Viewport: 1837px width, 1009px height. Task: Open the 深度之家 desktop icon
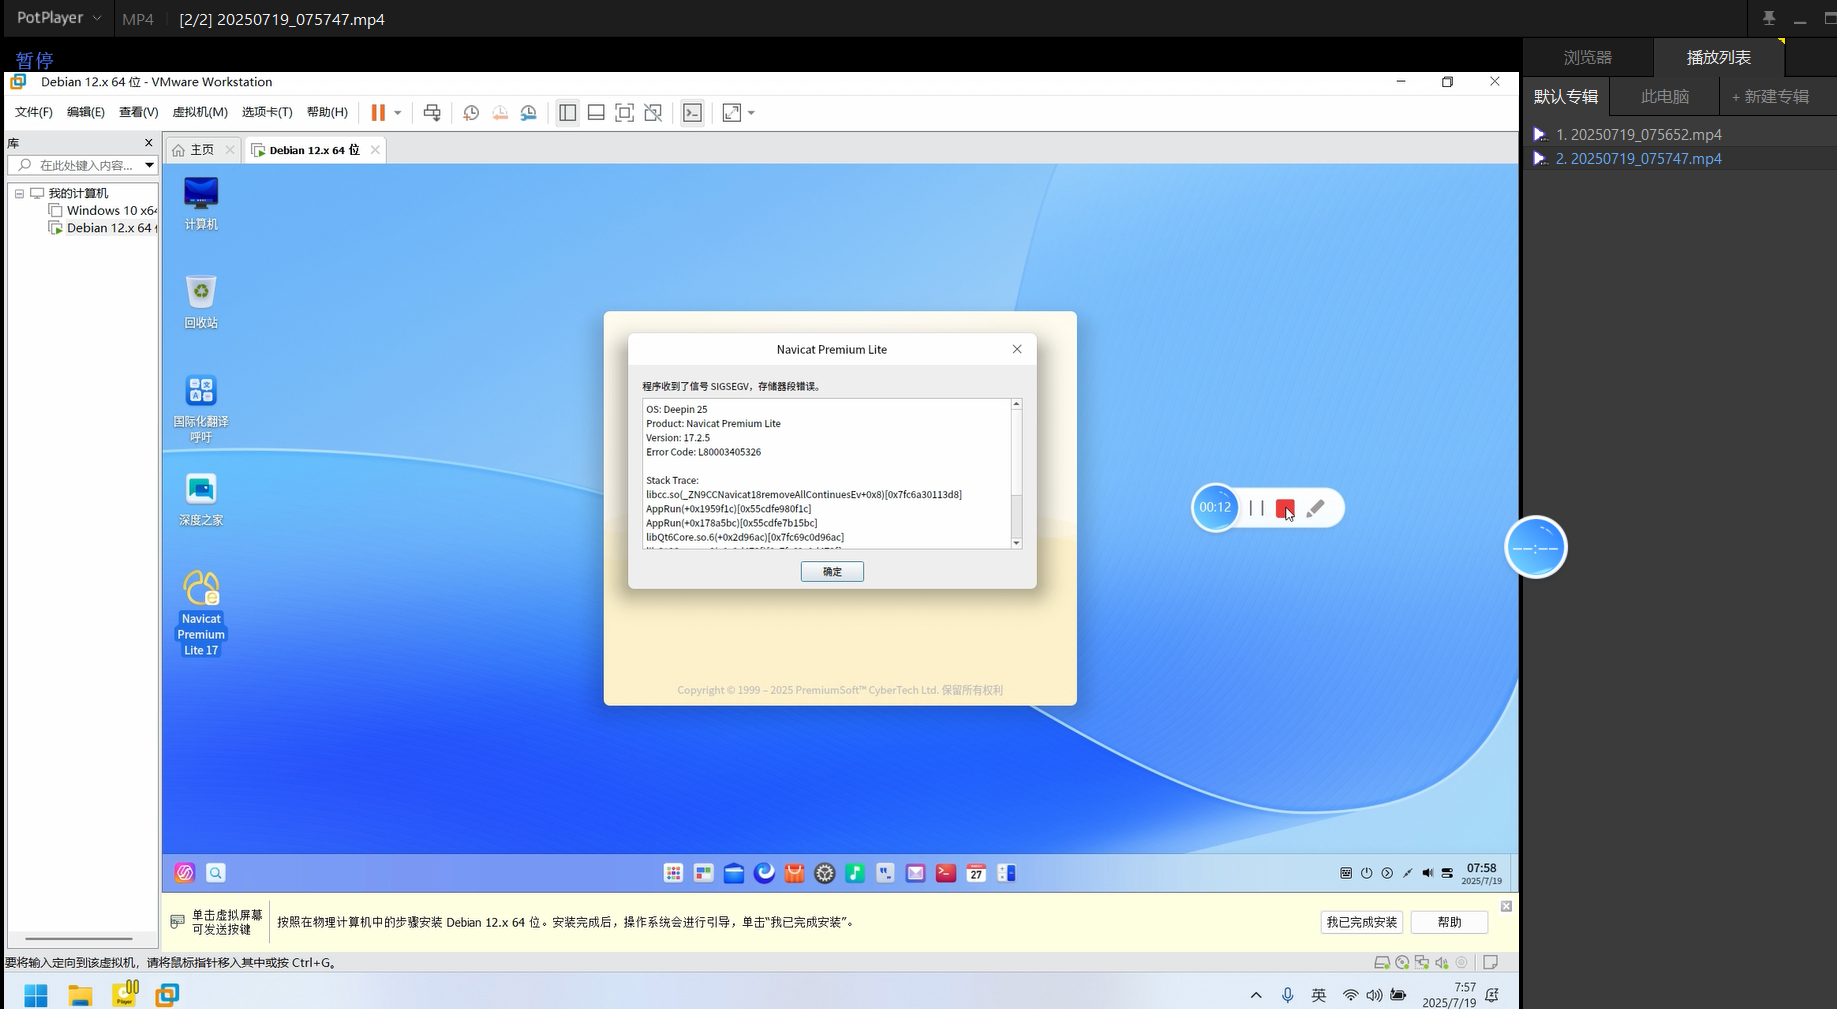click(201, 499)
